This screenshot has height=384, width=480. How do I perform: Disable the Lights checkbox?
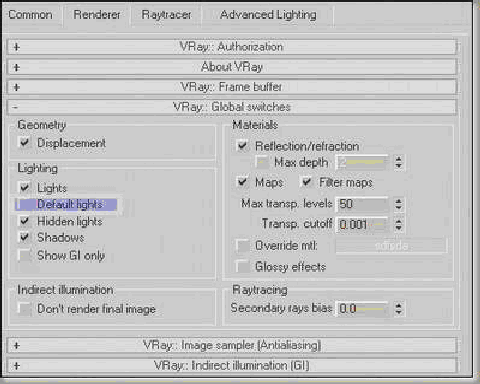coord(25,188)
